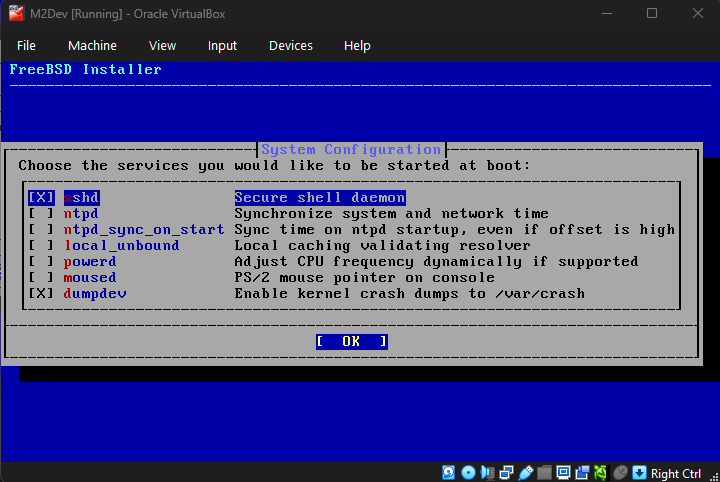Click the network adapters status icon
720x482 pixels.
tap(507, 473)
